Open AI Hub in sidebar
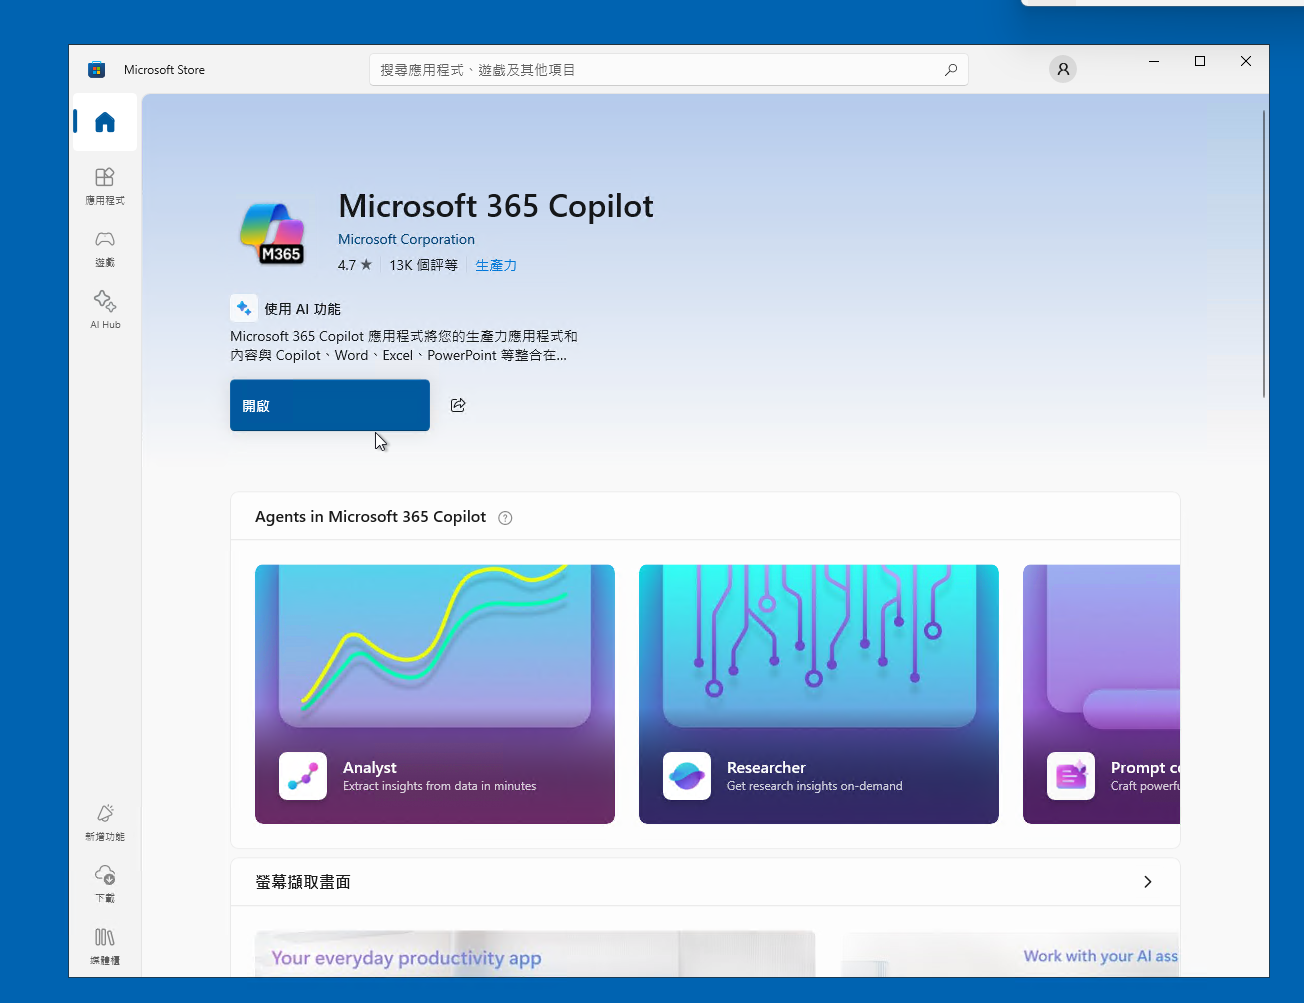1304x1003 pixels. coord(105,310)
